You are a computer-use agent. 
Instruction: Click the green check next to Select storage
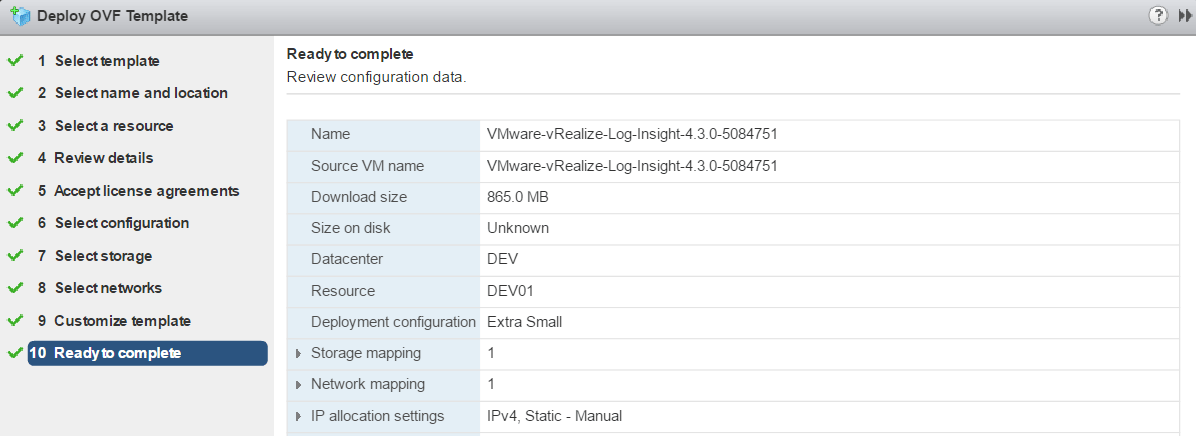click(15, 256)
